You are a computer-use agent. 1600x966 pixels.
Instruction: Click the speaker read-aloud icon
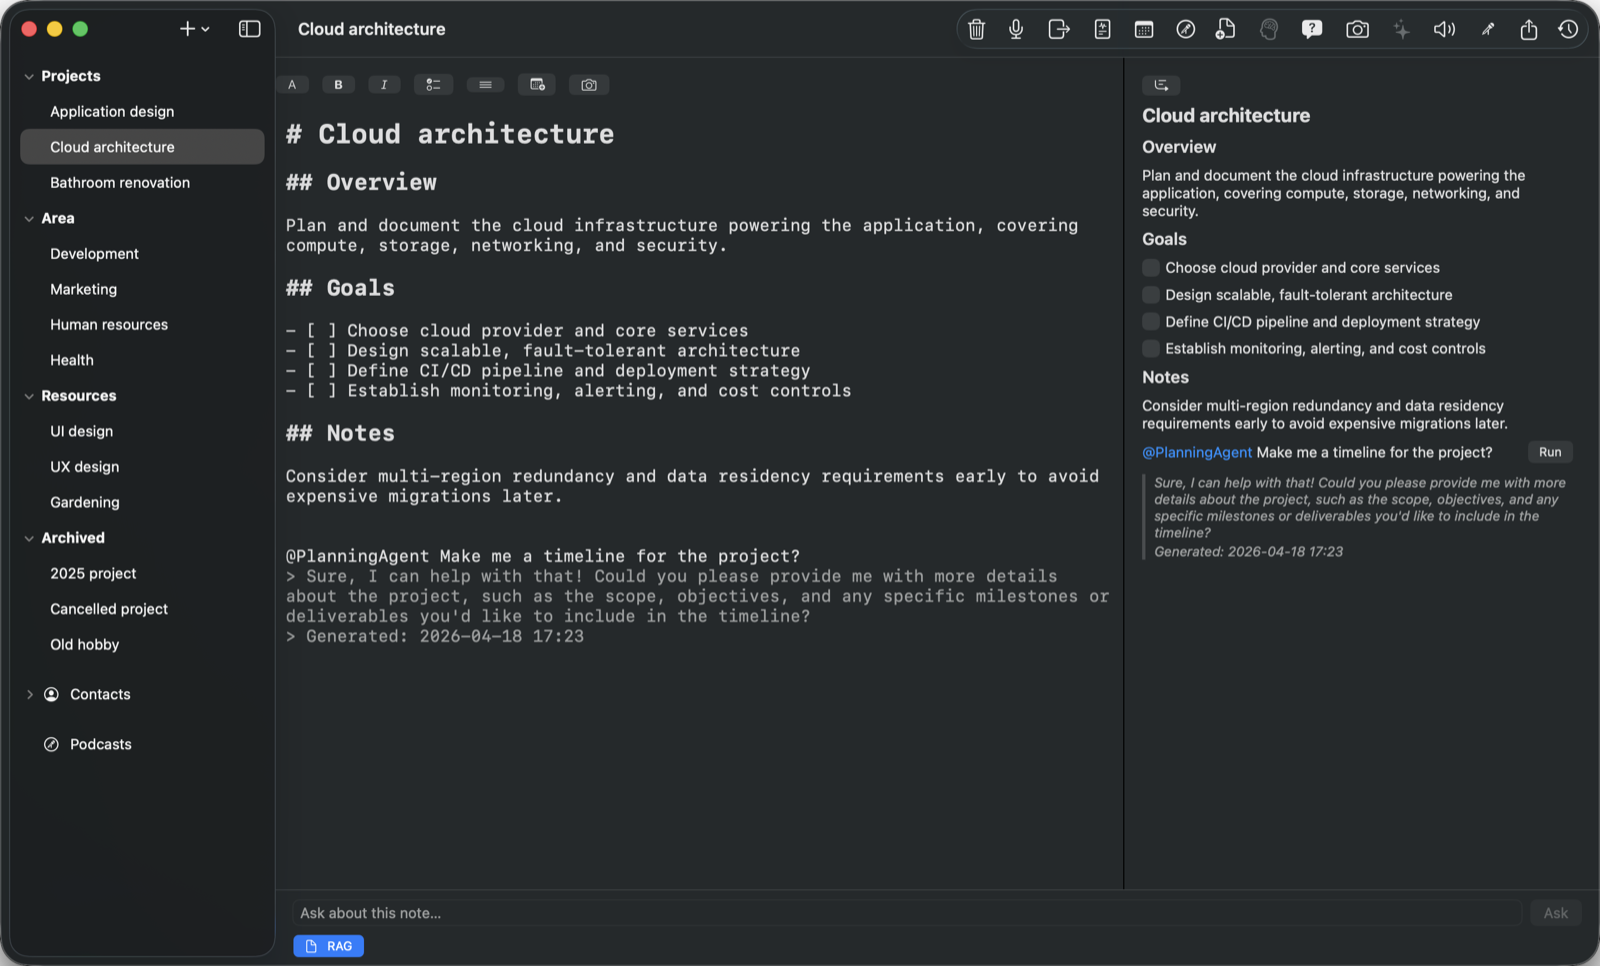coord(1444,30)
